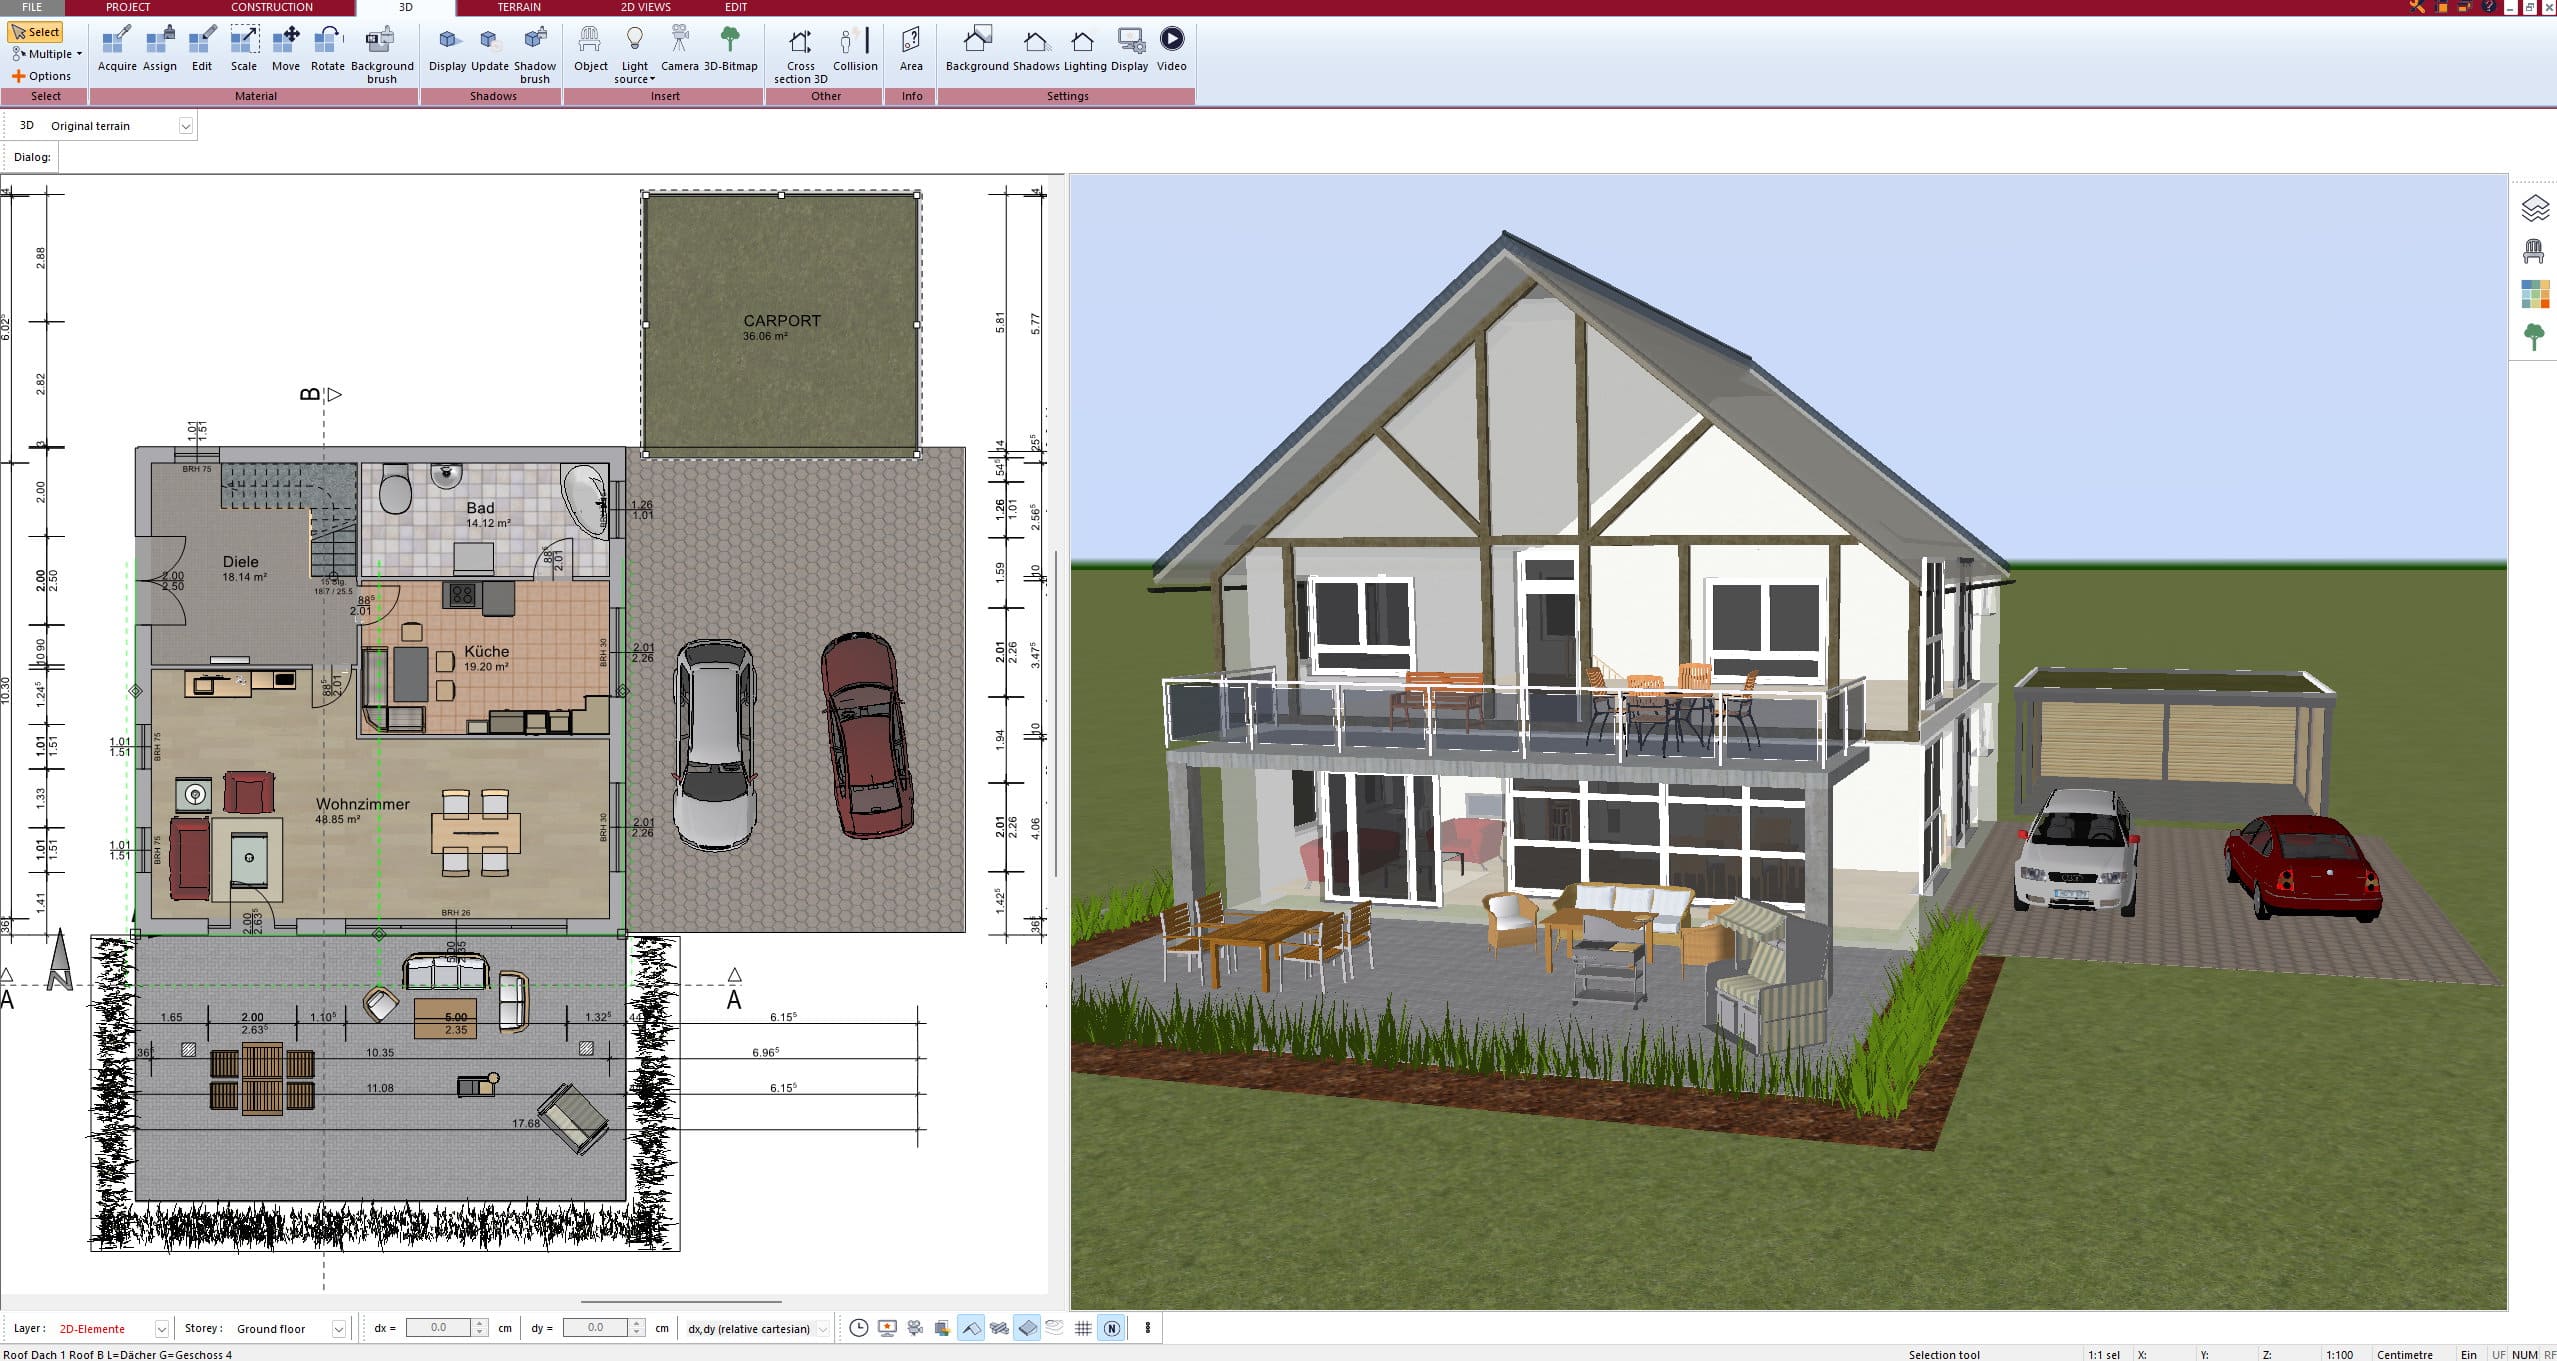Select the Acquire material tool
The height and width of the screenshot is (1361, 2557).
click(x=116, y=44)
